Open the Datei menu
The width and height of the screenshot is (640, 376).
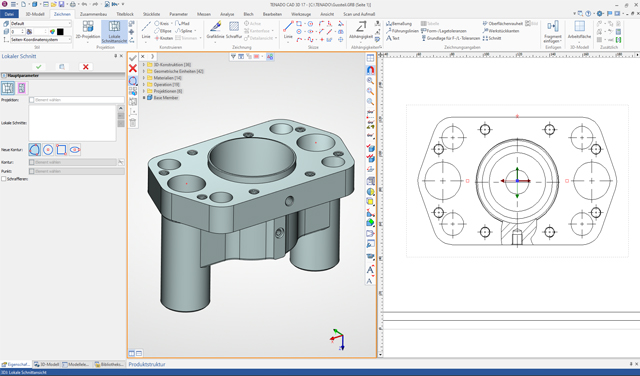tap(9, 14)
